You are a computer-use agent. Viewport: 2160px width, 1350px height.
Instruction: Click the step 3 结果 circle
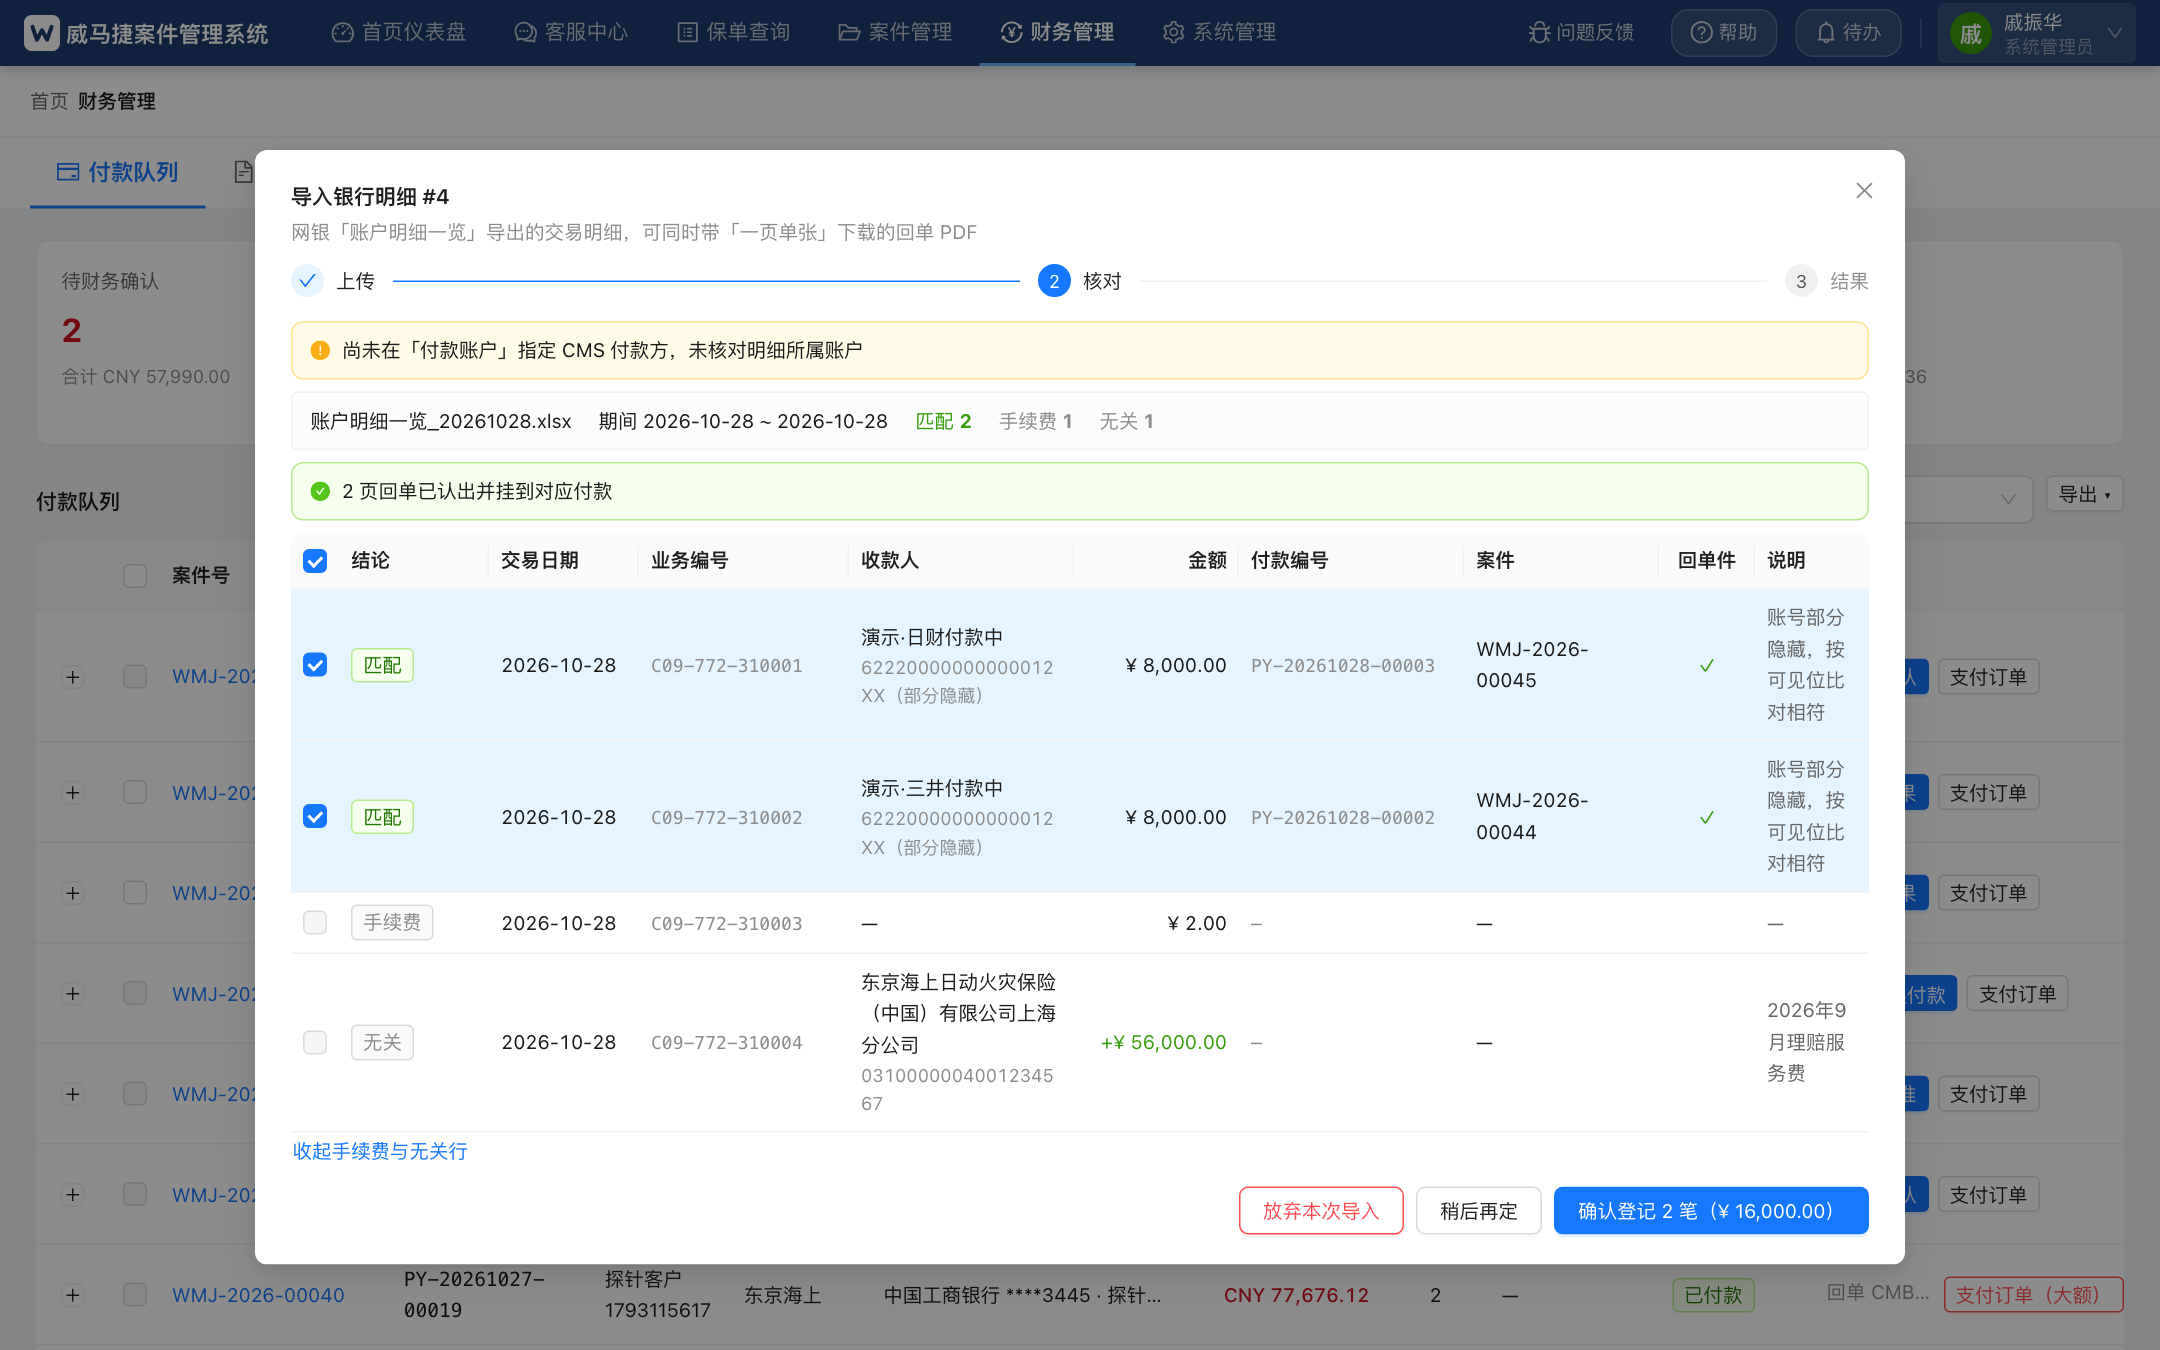pyautogui.click(x=1801, y=281)
